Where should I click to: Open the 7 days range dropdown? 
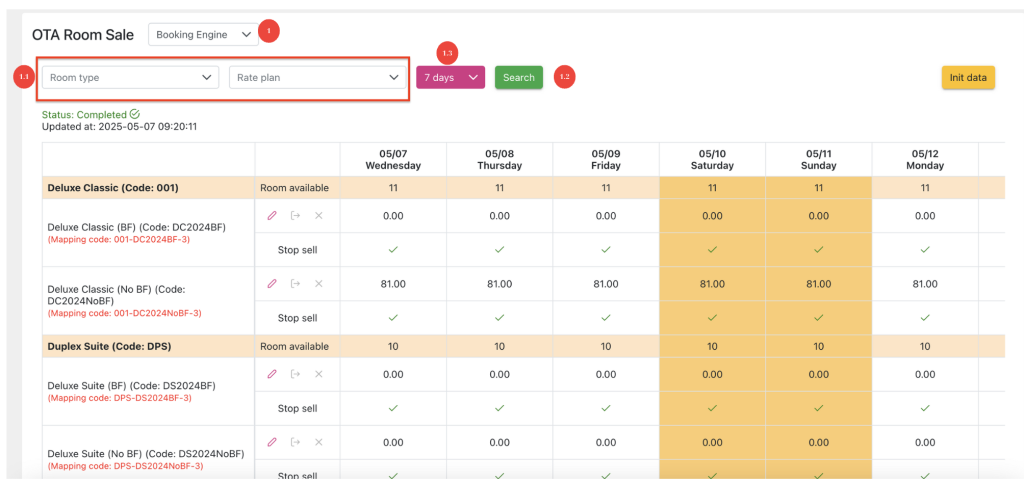[x=450, y=77]
